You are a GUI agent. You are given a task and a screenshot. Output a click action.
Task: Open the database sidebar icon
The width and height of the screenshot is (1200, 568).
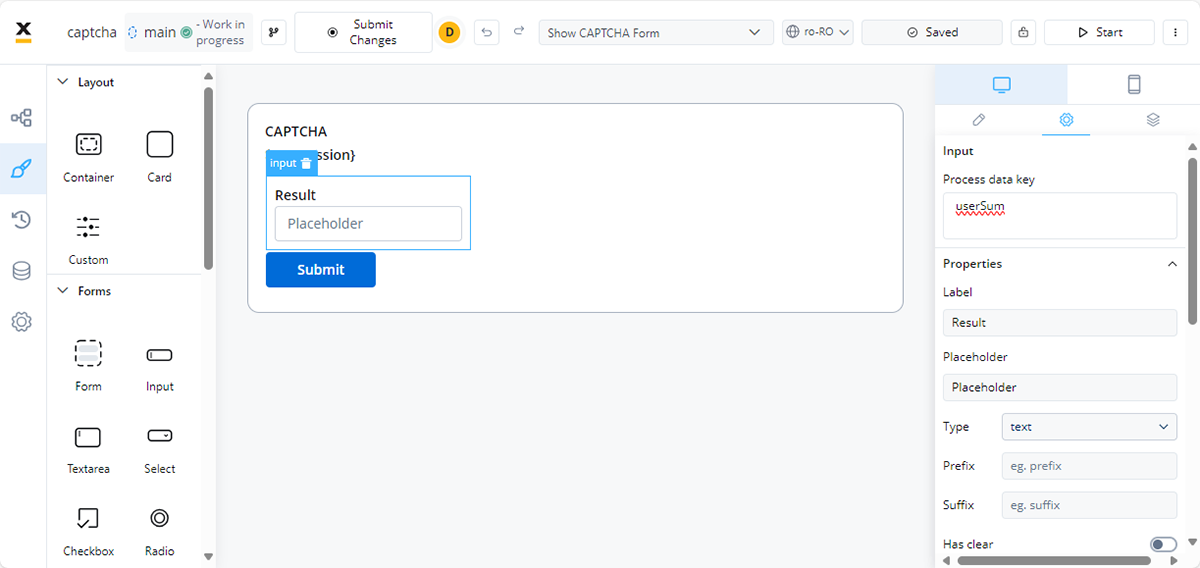[x=22, y=271]
